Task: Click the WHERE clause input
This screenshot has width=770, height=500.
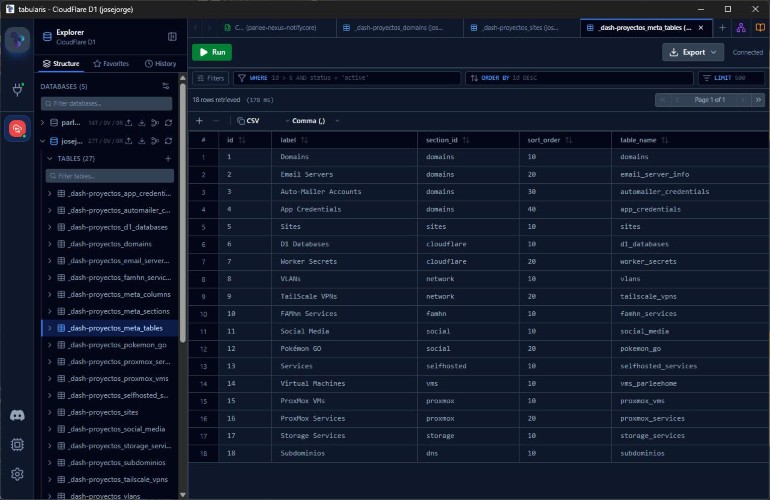Action: [347, 78]
